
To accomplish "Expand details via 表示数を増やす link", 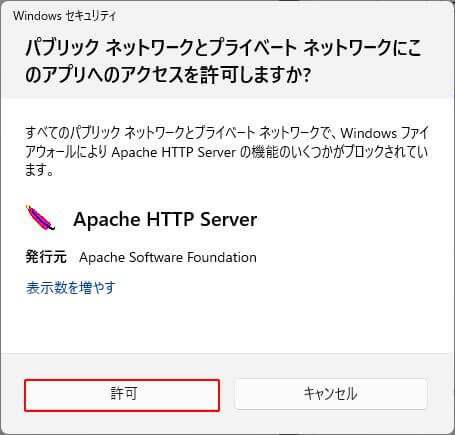I will point(71,288).
